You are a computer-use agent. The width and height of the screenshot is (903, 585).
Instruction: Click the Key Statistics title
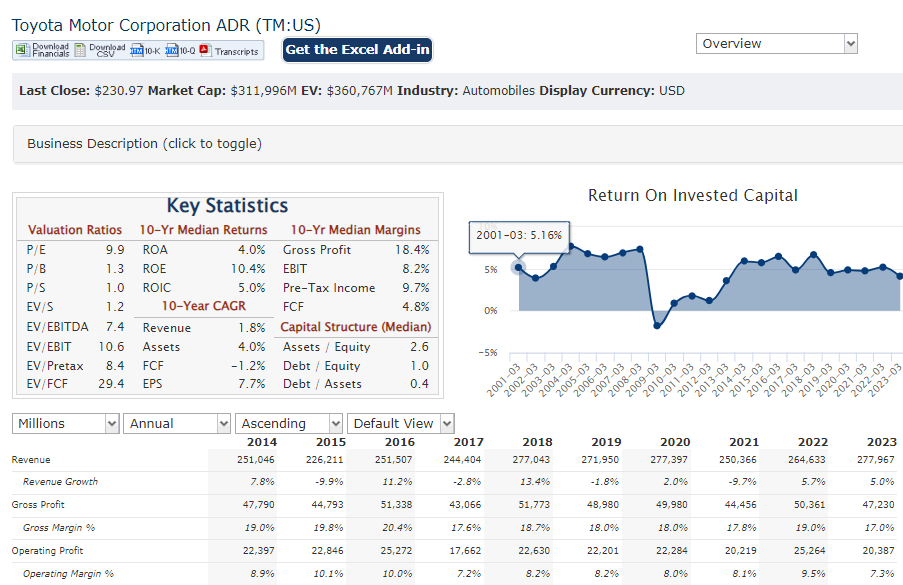(227, 206)
